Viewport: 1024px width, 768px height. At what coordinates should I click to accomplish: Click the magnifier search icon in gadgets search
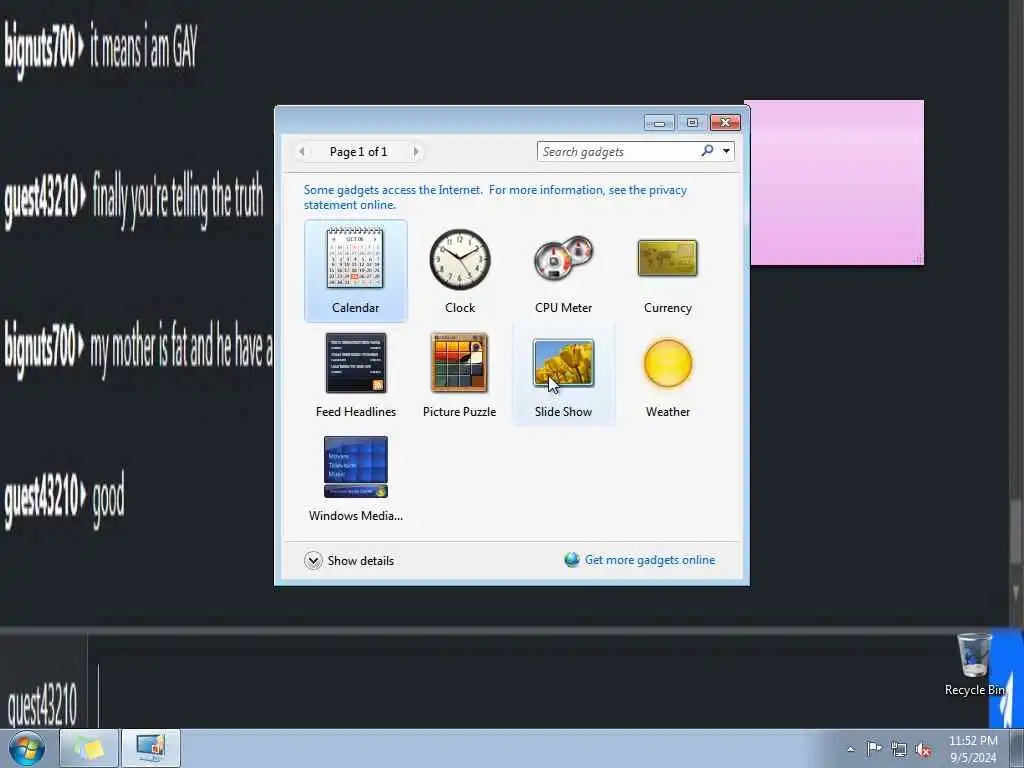(707, 151)
